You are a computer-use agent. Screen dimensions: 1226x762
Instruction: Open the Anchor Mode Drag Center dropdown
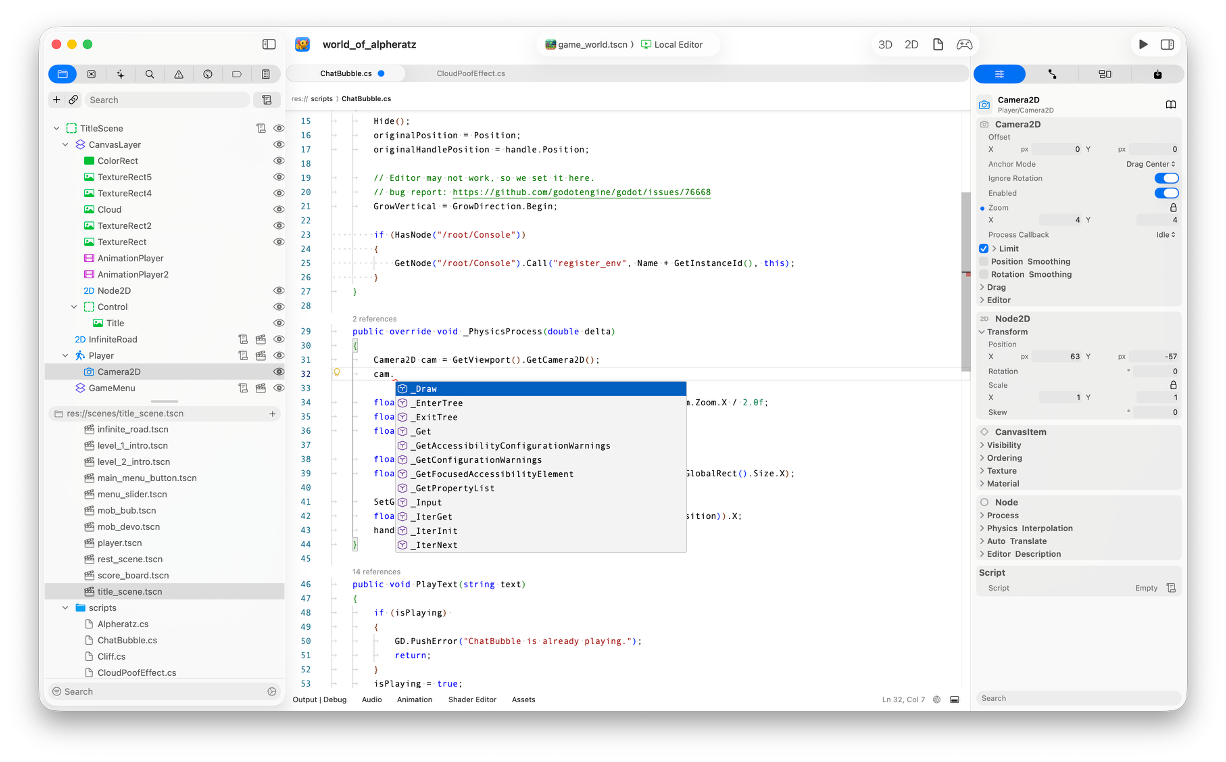pyautogui.click(x=1150, y=164)
